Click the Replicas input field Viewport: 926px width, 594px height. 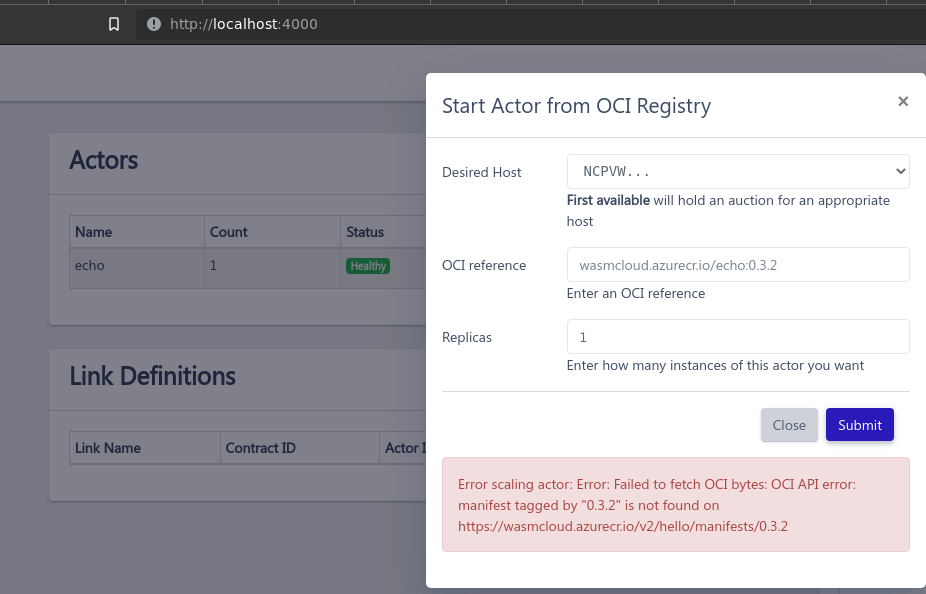point(738,337)
